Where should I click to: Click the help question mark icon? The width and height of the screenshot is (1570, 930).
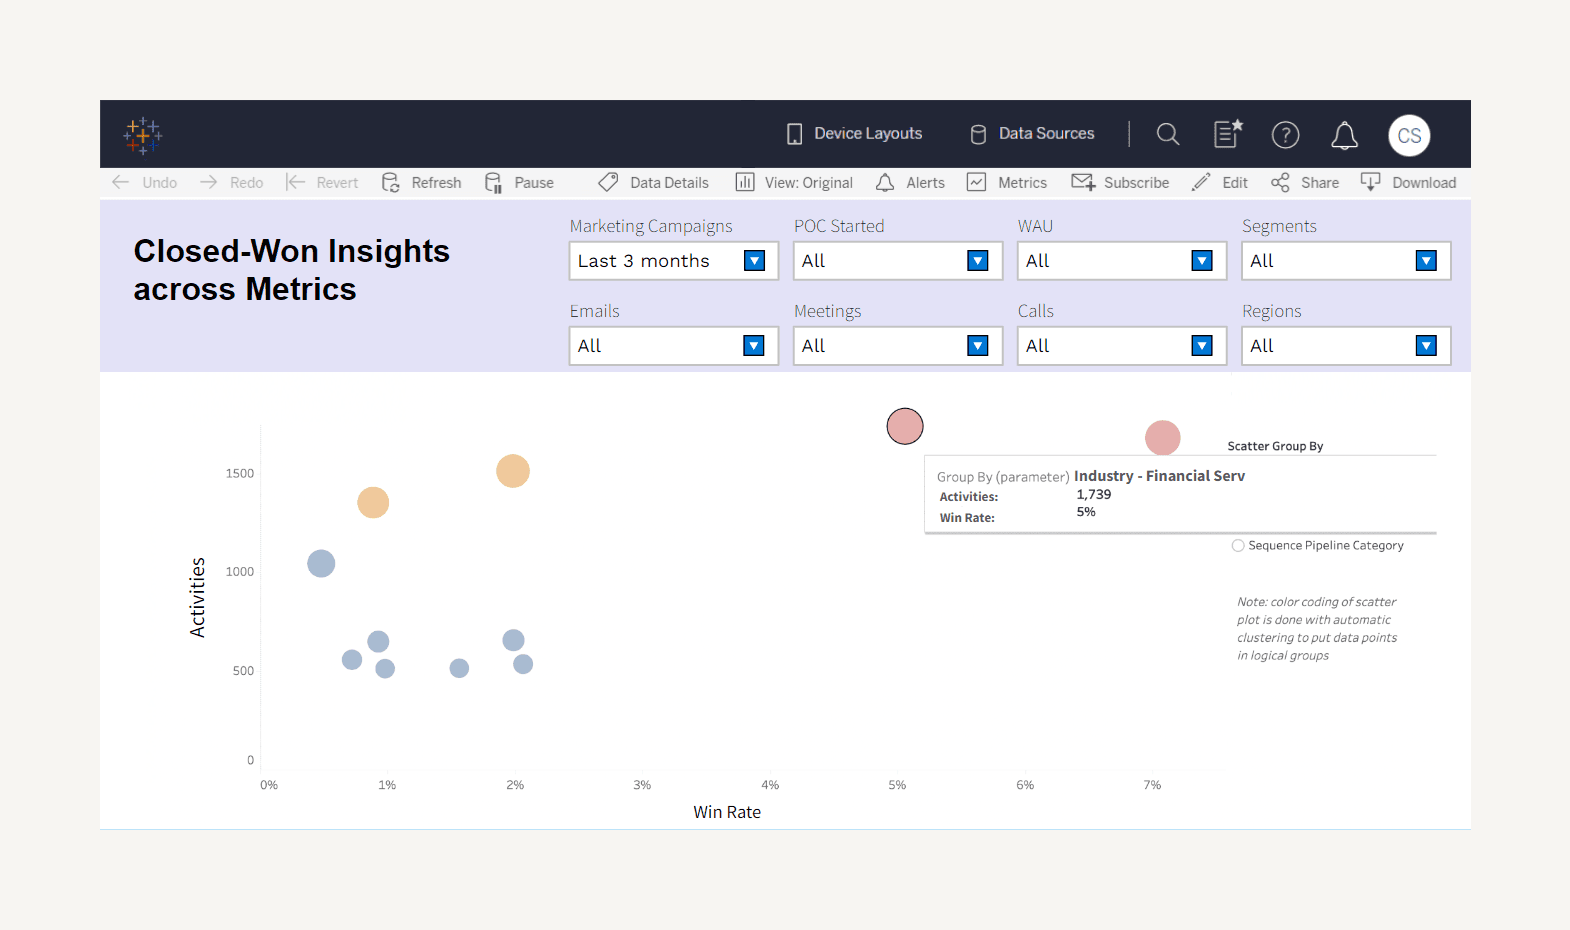pos(1285,135)
